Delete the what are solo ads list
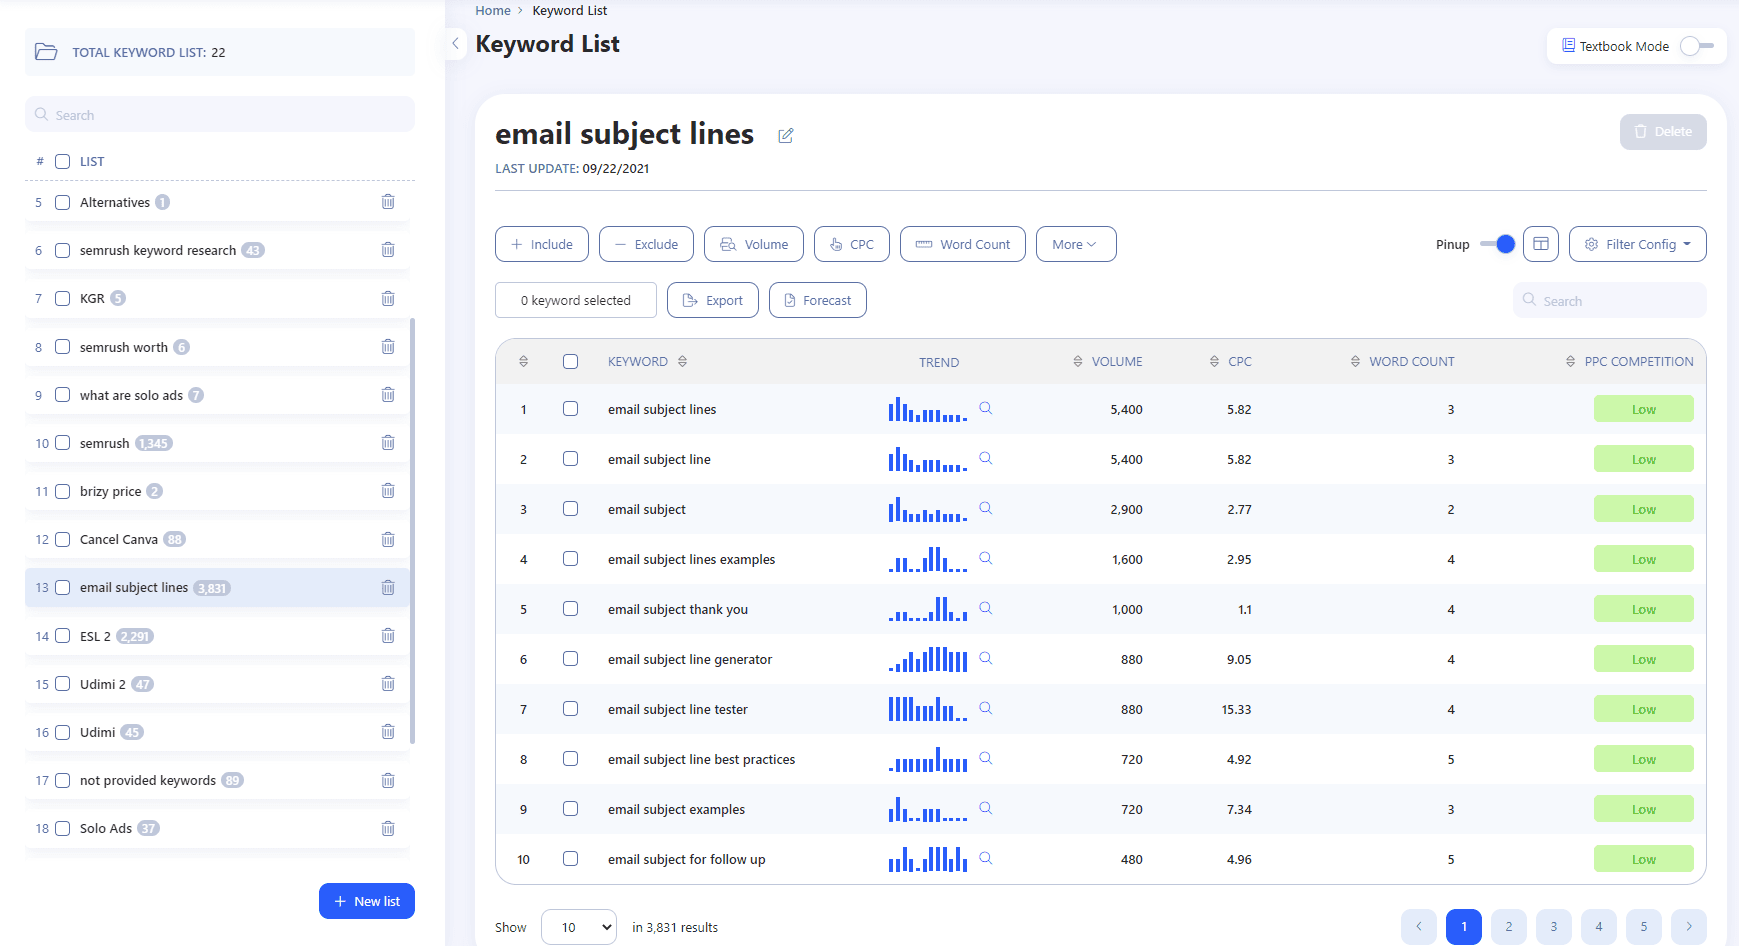The width and height of the screenshot is (1739, 946). coord(388,395)
